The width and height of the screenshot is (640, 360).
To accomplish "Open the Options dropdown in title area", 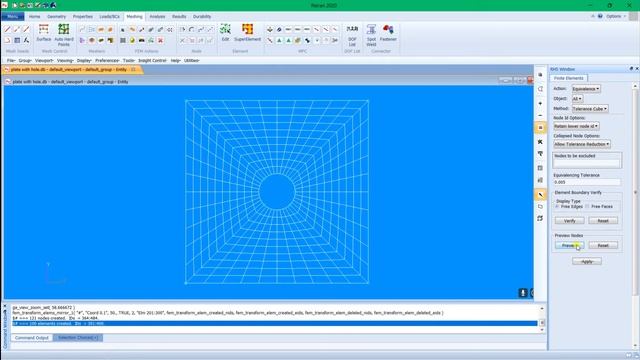I will pyautogui.click(x=616, y=16).
